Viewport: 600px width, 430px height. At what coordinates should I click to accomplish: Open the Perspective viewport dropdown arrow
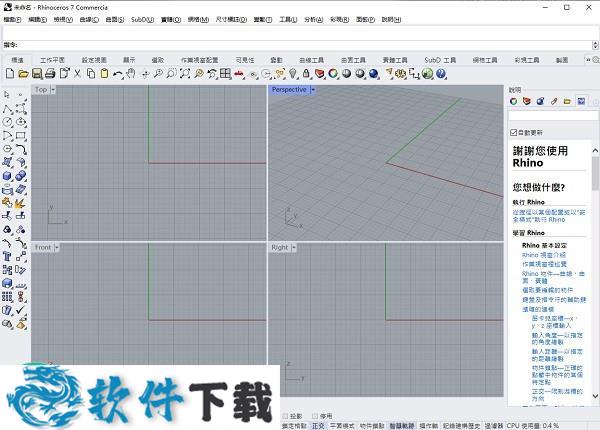[x=313, y=90]
